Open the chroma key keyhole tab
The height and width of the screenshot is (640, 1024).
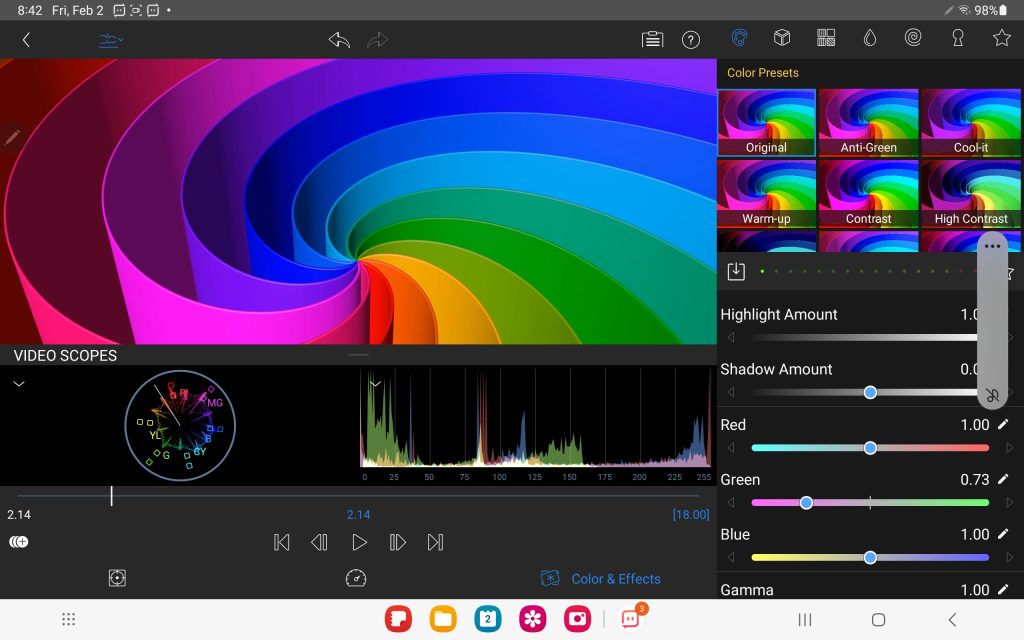point(957,38)
